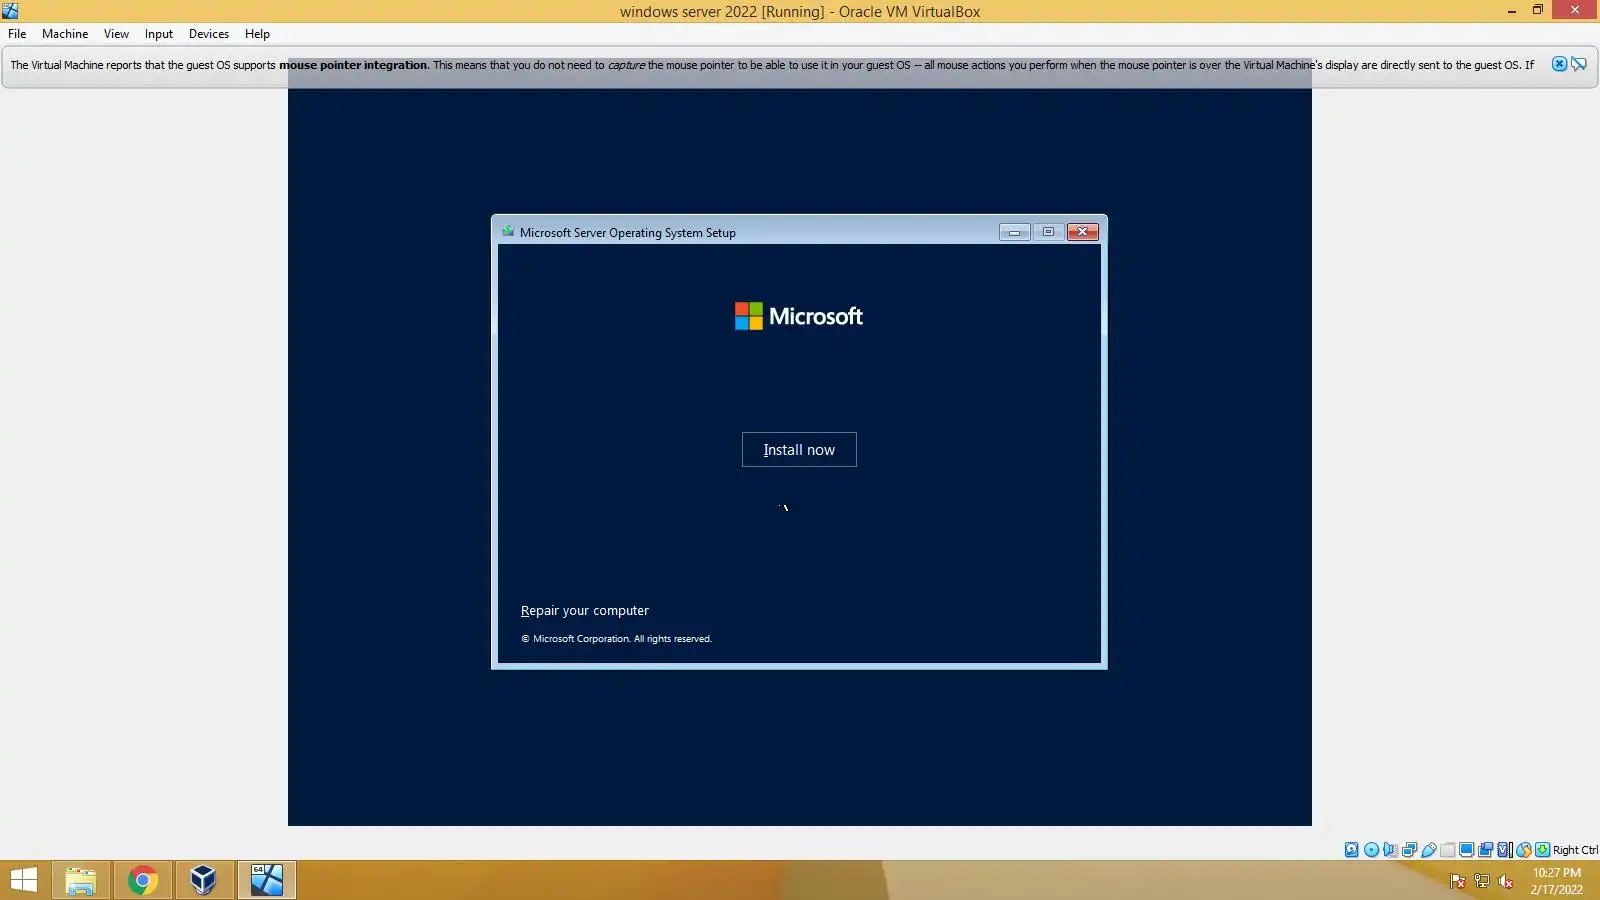Open VirtualBox Manager from the taskbar

204,880
